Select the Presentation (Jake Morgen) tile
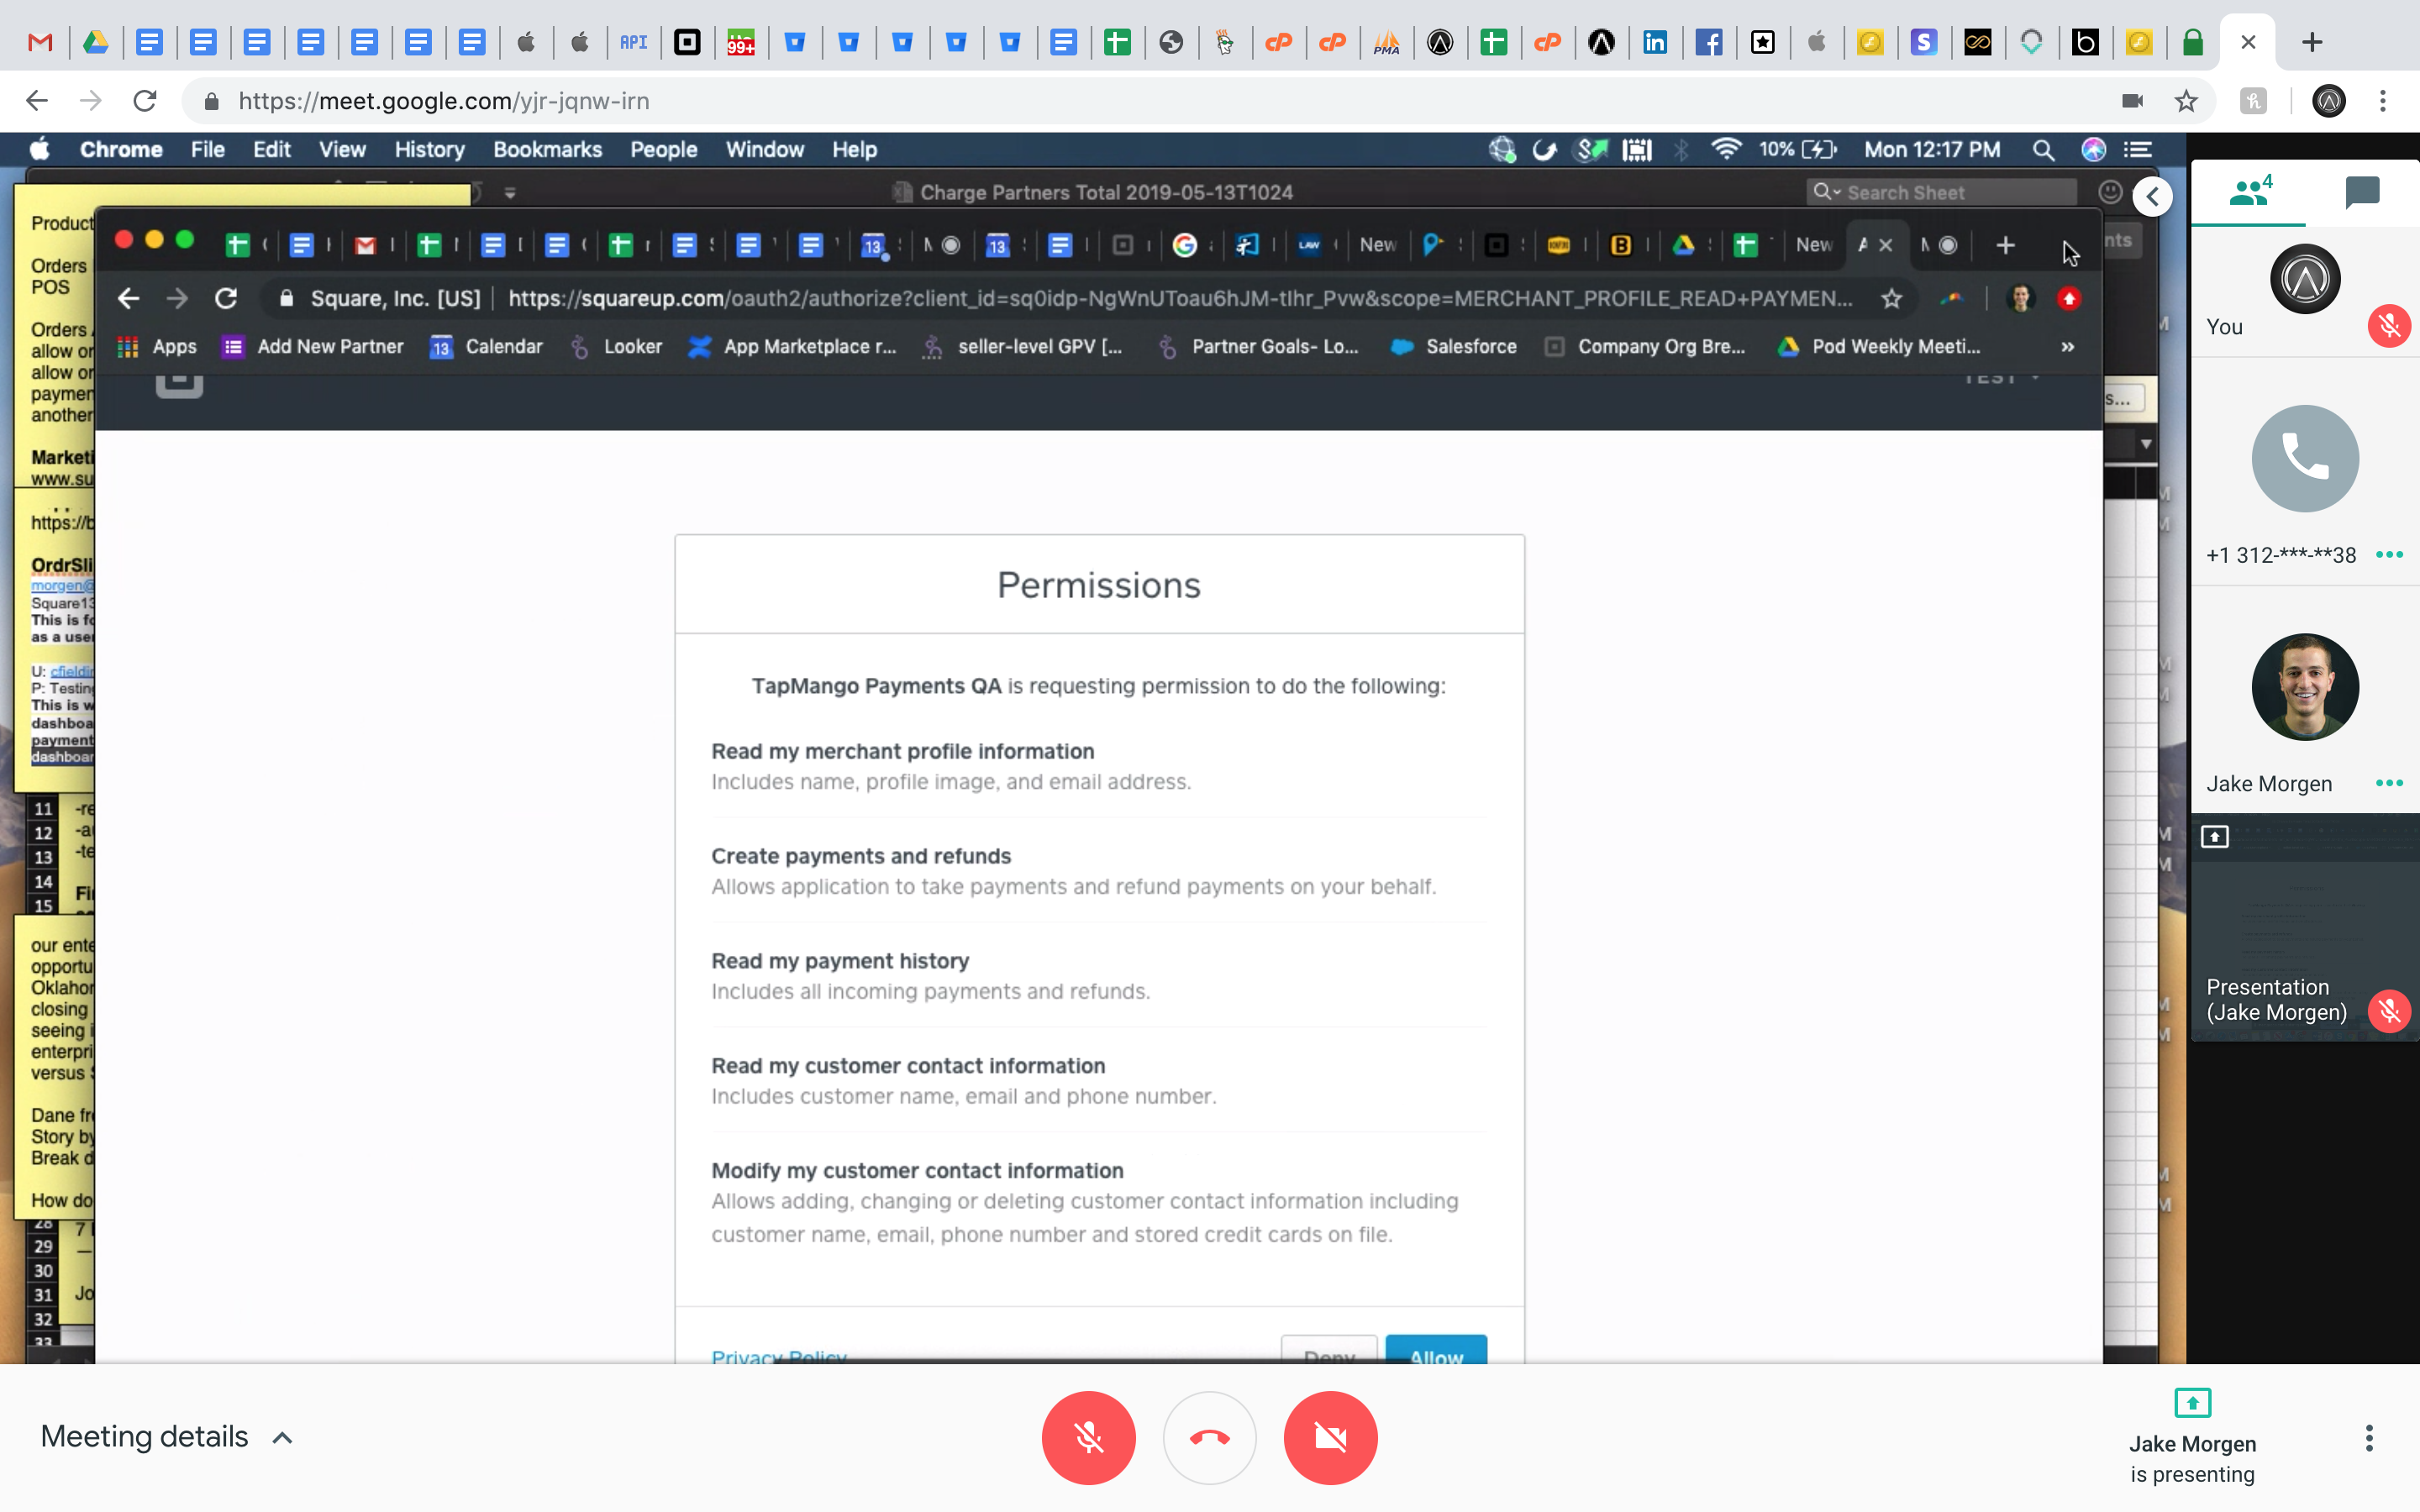Viewport: 2420px width, 1512px height. pyautogui.click(x=2305, y=928)
